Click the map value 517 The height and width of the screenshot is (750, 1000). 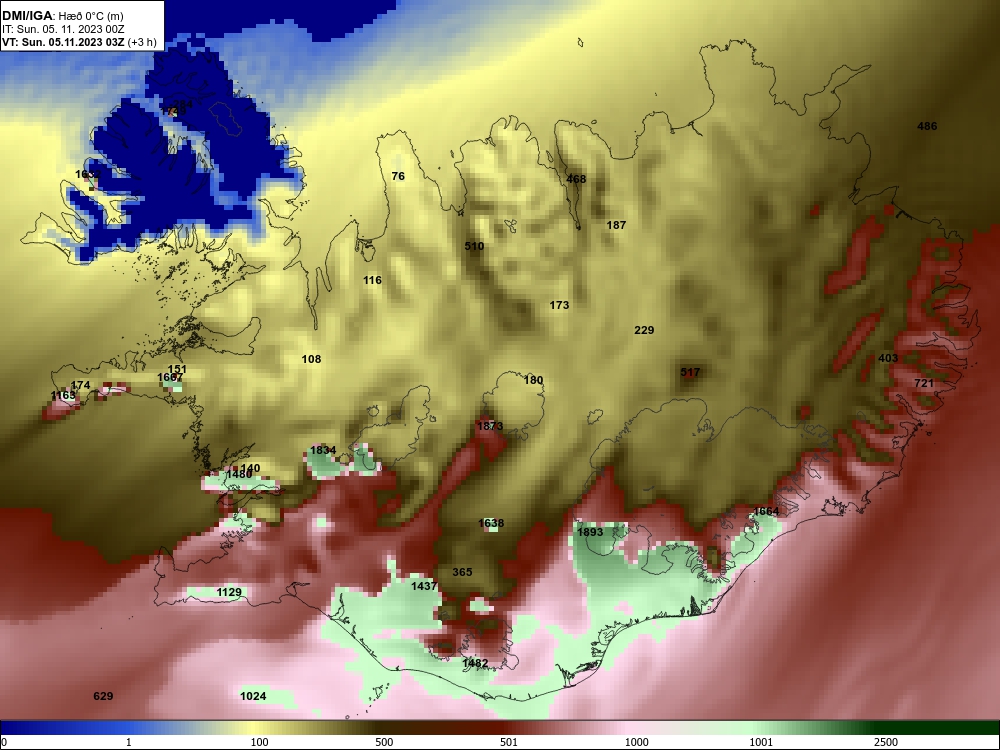point(690,372)
